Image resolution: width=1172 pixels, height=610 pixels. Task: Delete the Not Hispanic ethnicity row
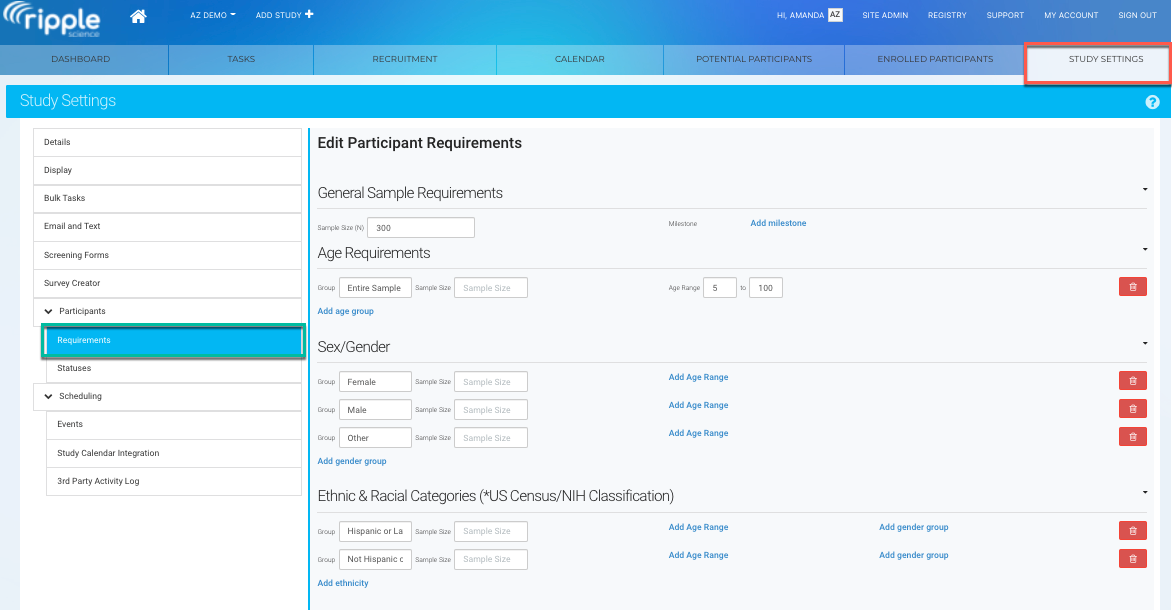(x=1132, y=559)
